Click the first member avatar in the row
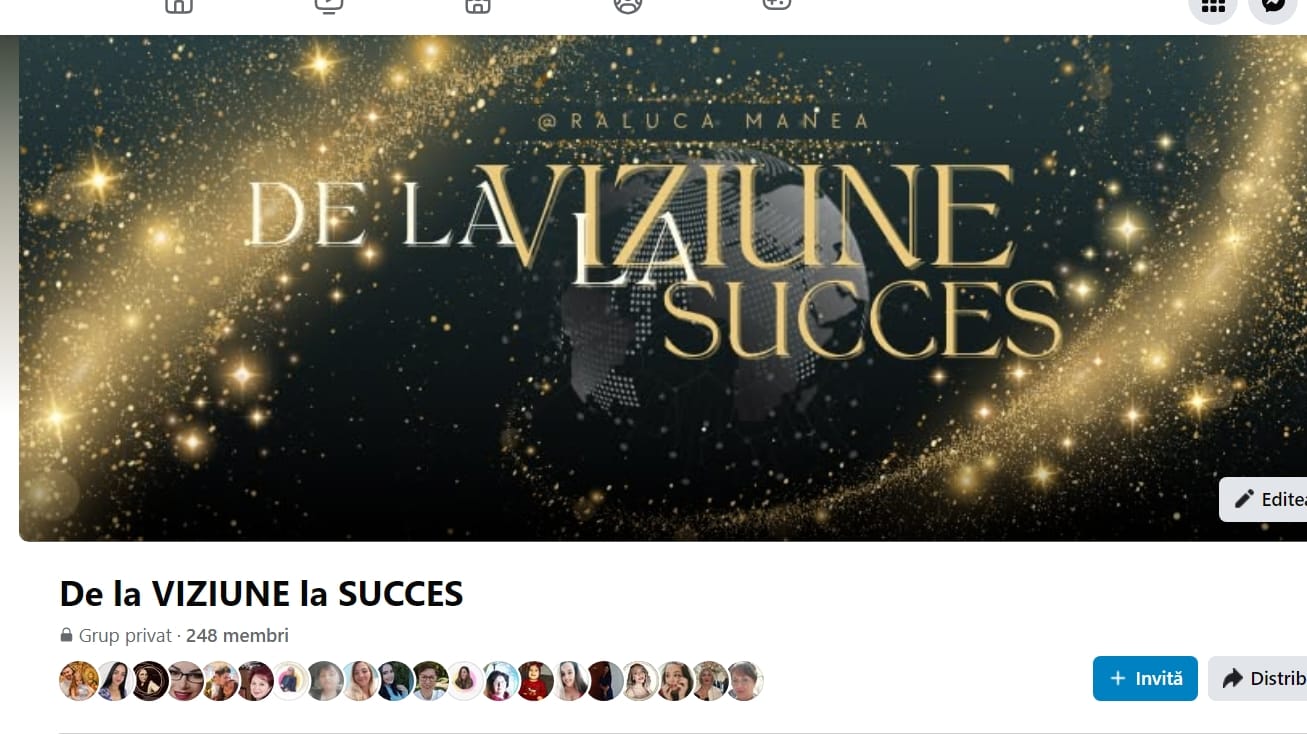The image size is (1307, 744). (79, 681)
